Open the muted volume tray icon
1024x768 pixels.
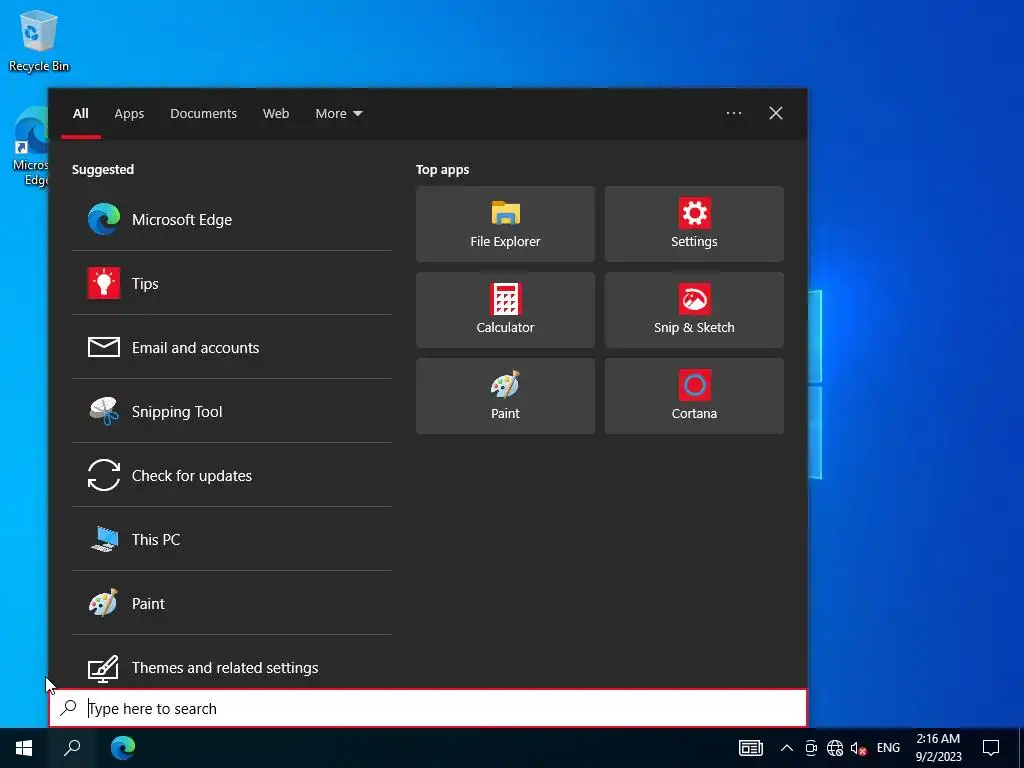point(858,748)
